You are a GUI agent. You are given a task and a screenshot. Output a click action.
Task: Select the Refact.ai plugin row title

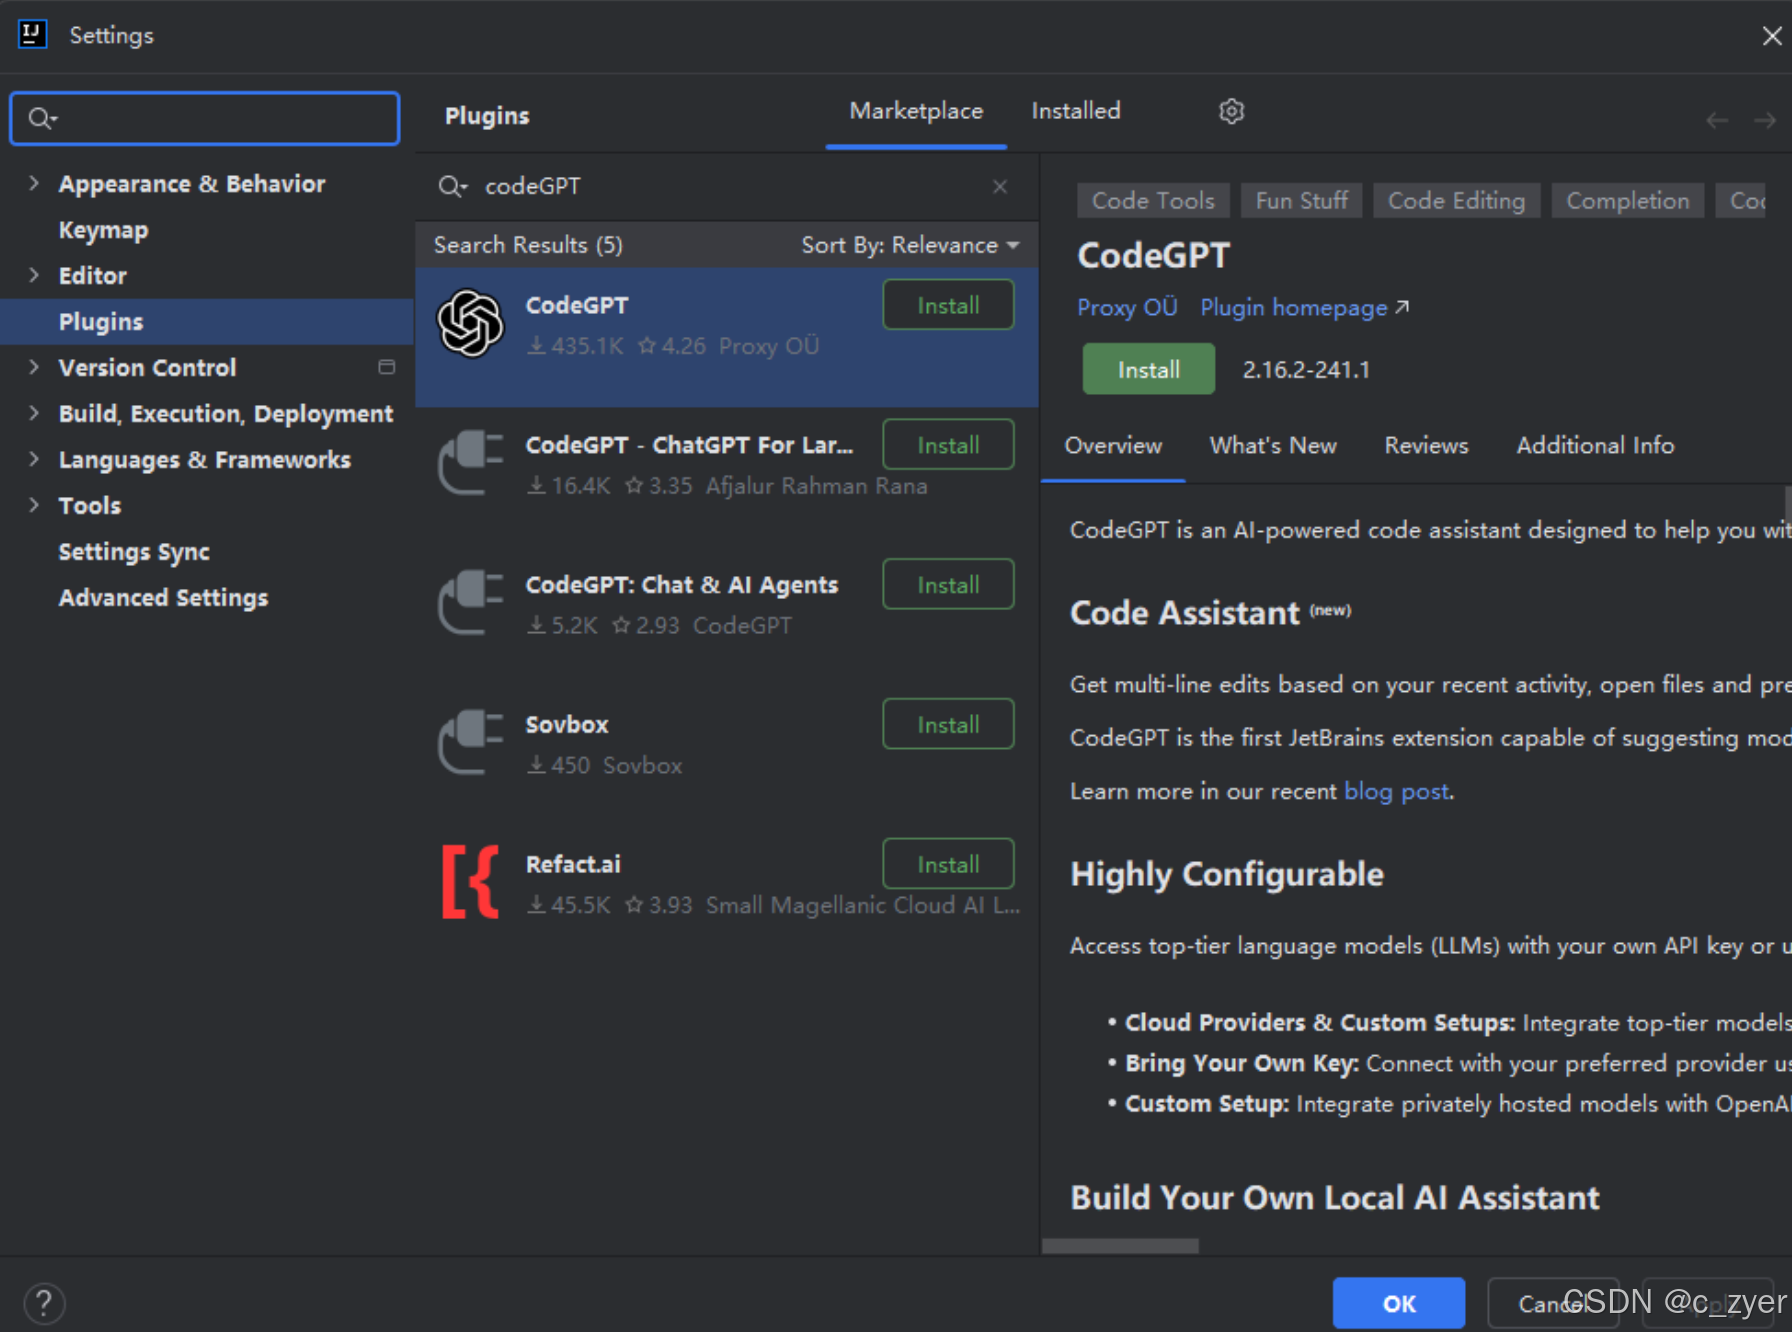pyautogui.click(x=573, y=865)
